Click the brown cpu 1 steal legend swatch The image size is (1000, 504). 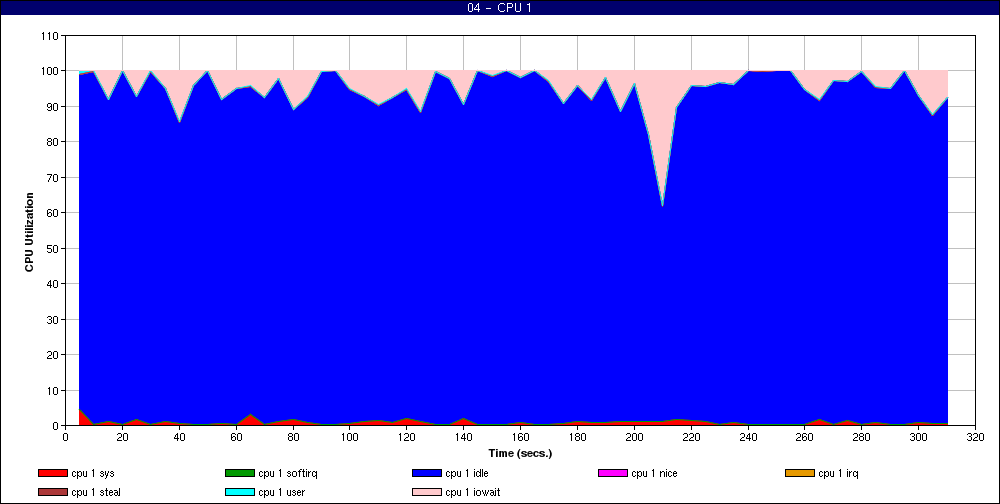(x=52, y=492)
